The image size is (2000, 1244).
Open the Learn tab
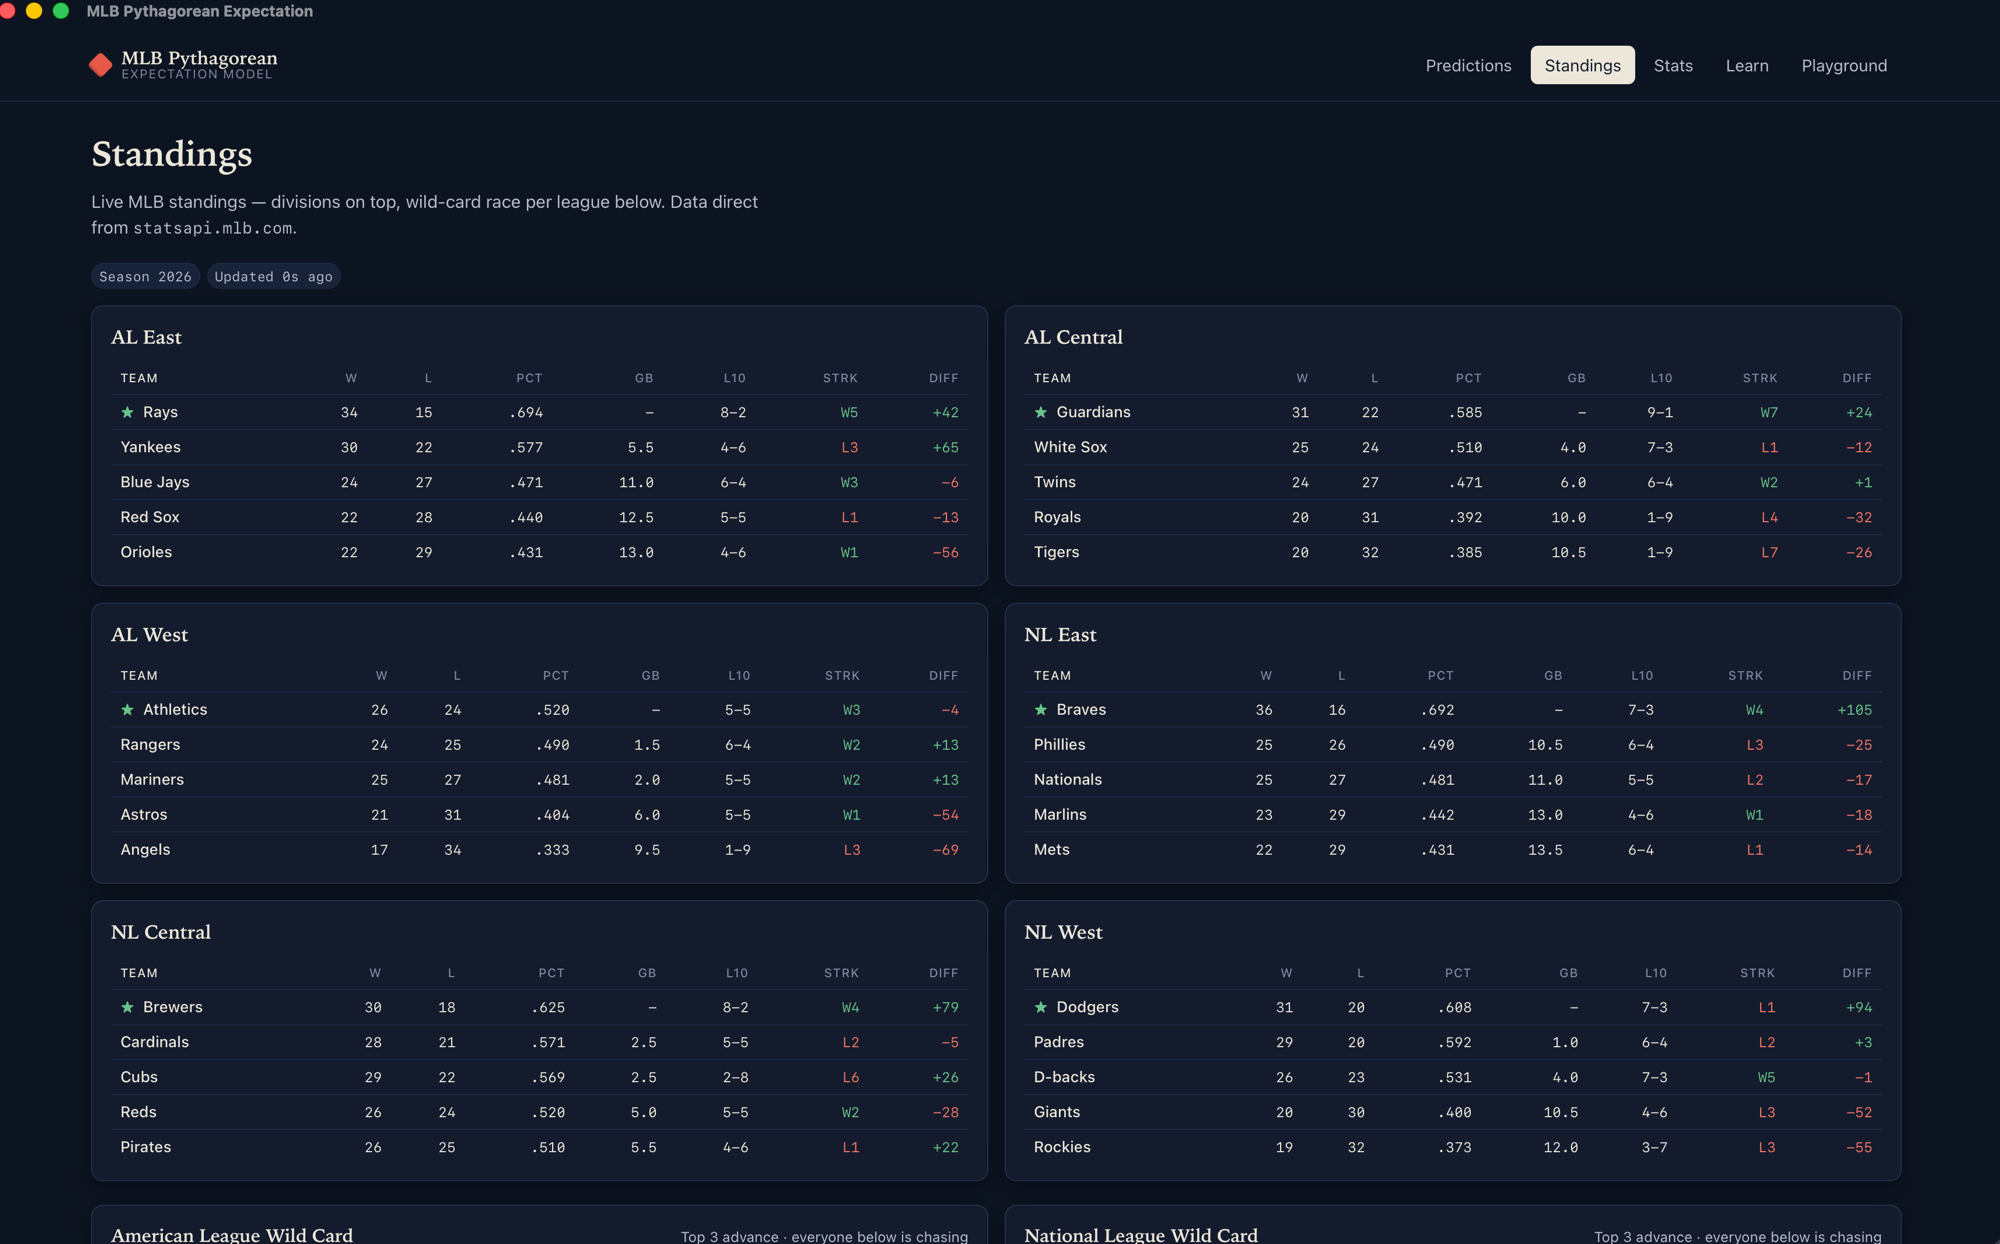1747,65
